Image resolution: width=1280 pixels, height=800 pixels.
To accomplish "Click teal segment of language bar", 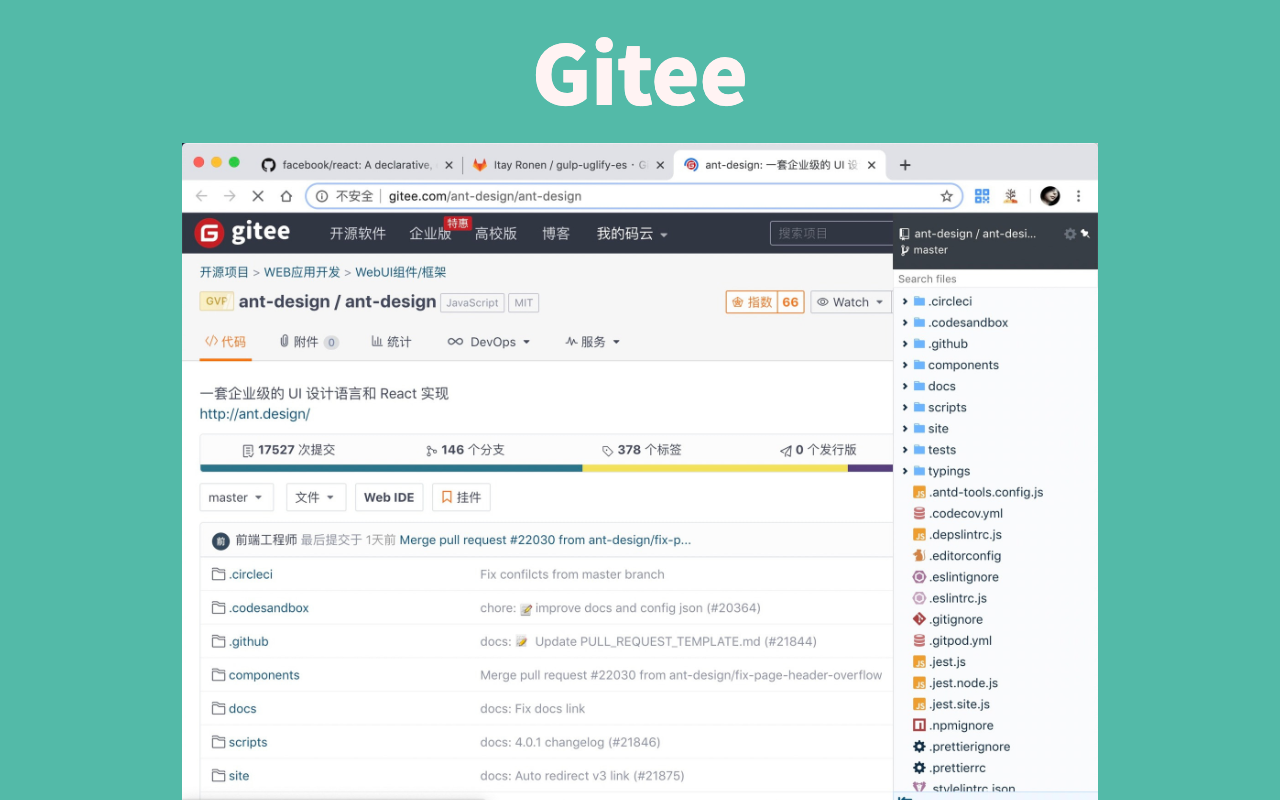I will (x=391, y=468).
